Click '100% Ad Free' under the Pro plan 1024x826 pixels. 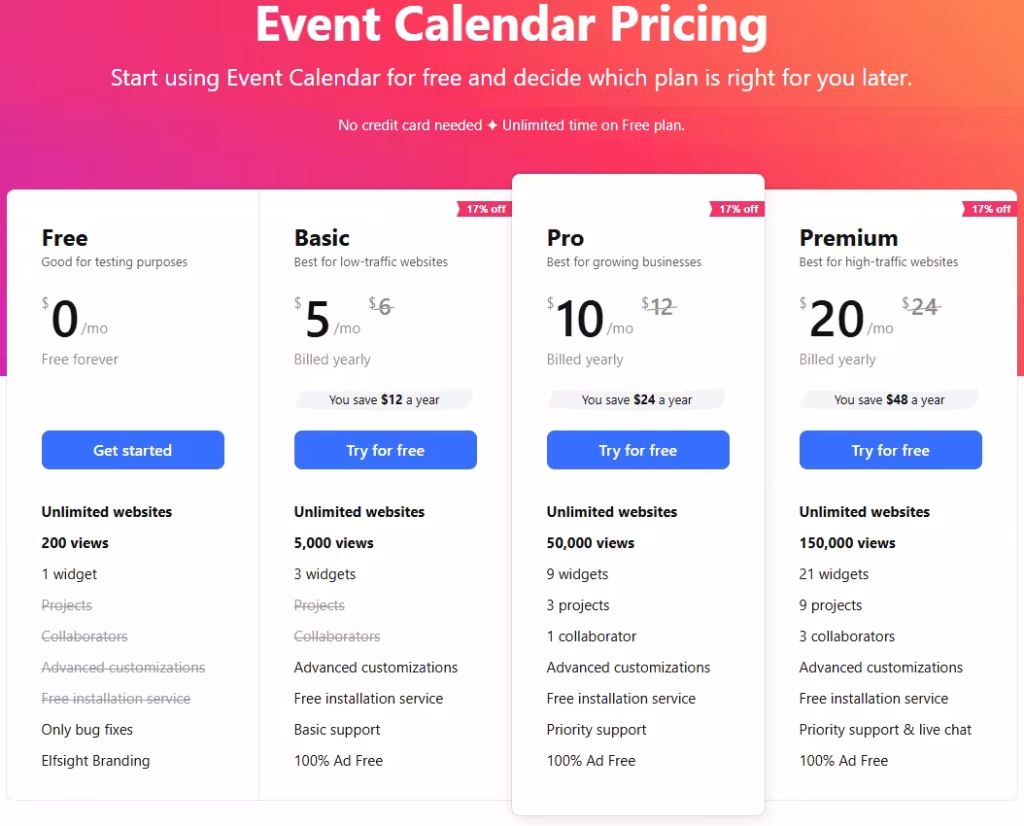[x=591, y=760]
